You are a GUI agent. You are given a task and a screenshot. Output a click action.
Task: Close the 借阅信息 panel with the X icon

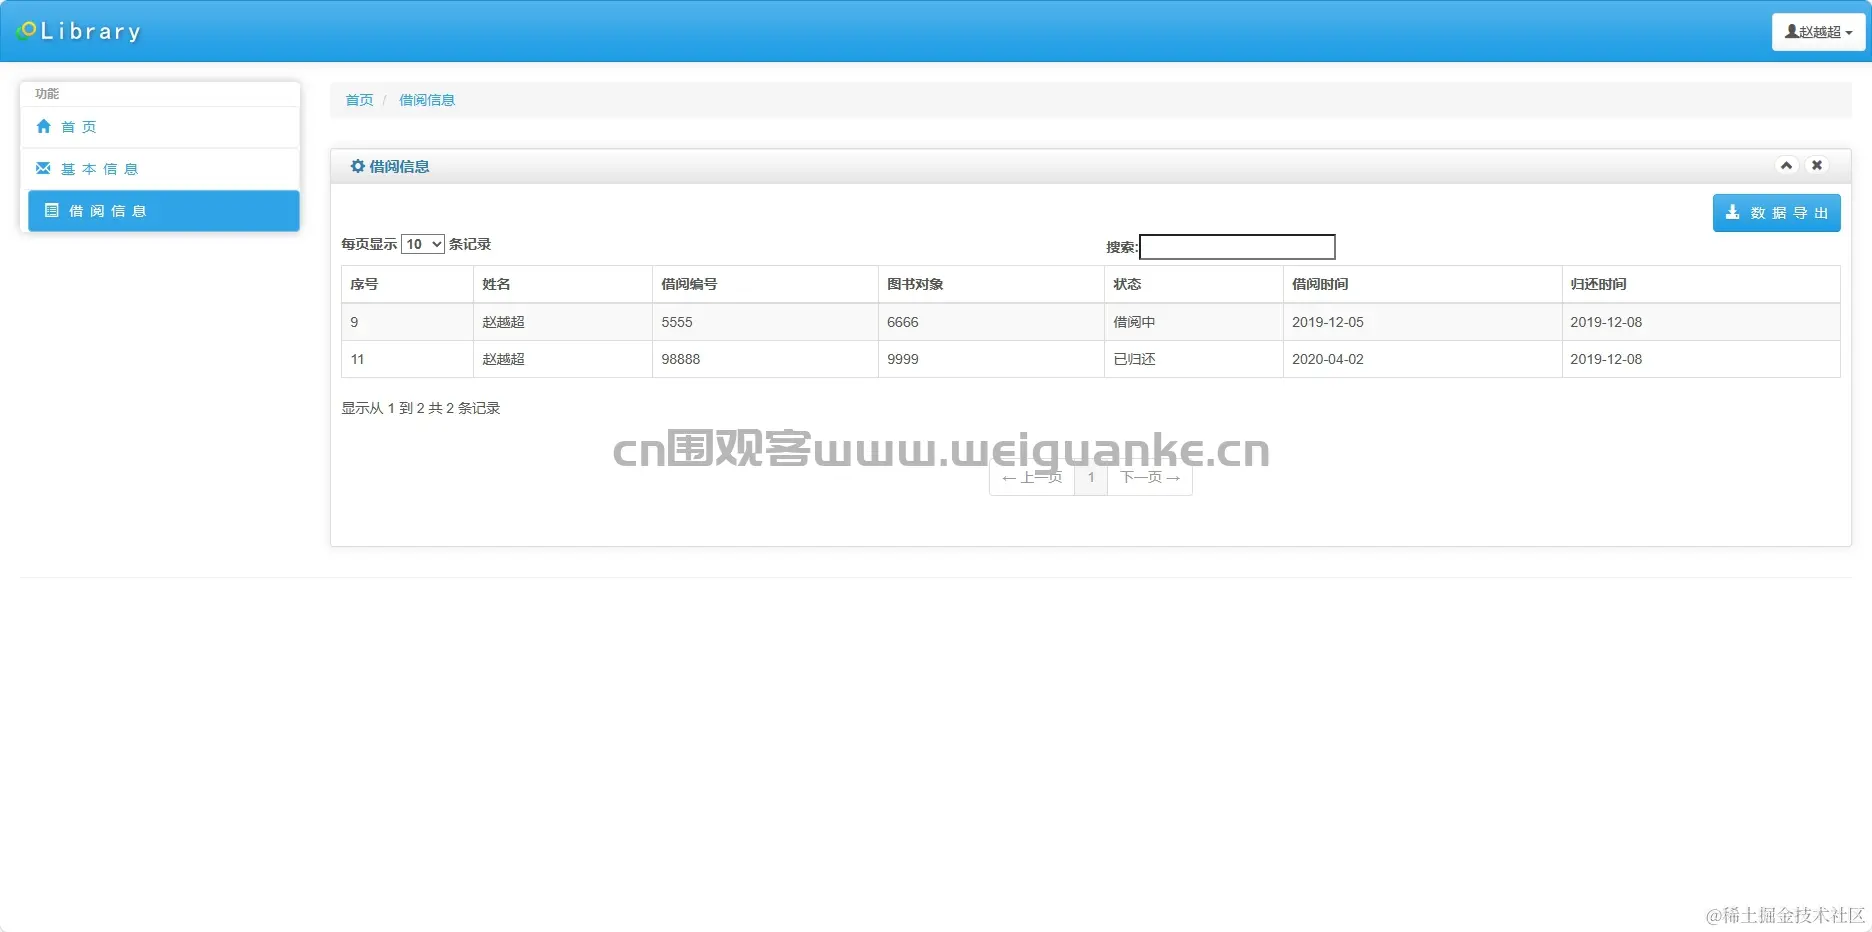tap(1817, 165)
